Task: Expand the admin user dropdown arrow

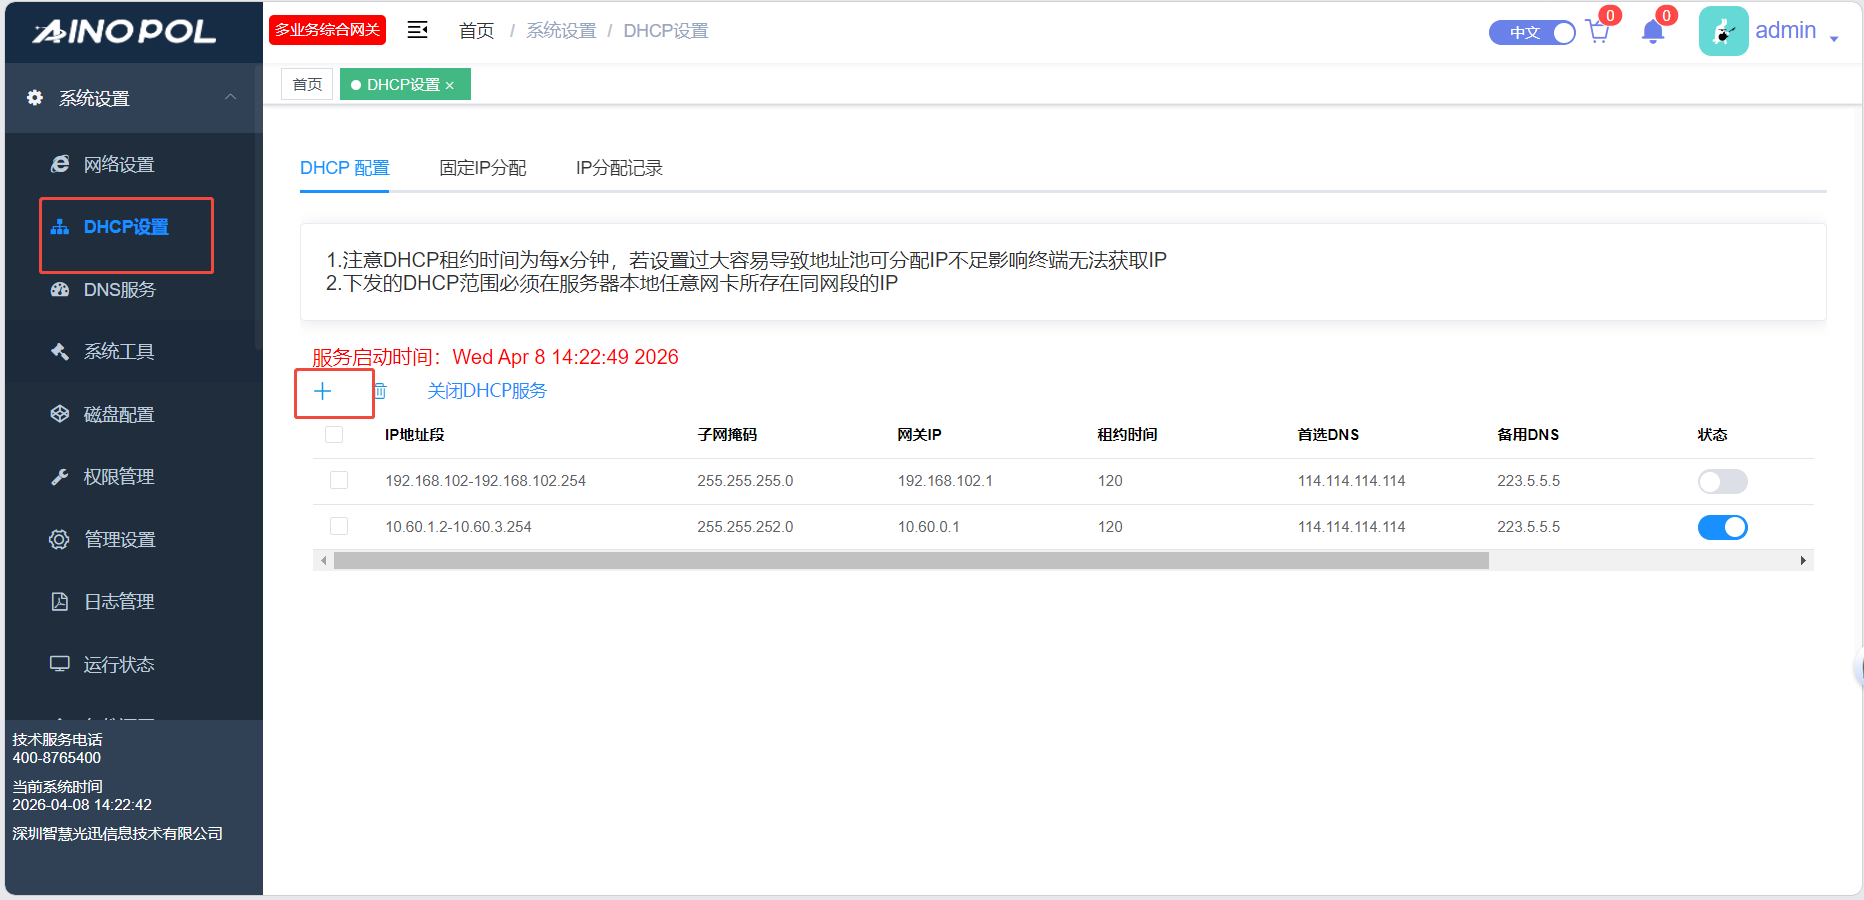Action: pyautogui.click(x=1834, y=38)
